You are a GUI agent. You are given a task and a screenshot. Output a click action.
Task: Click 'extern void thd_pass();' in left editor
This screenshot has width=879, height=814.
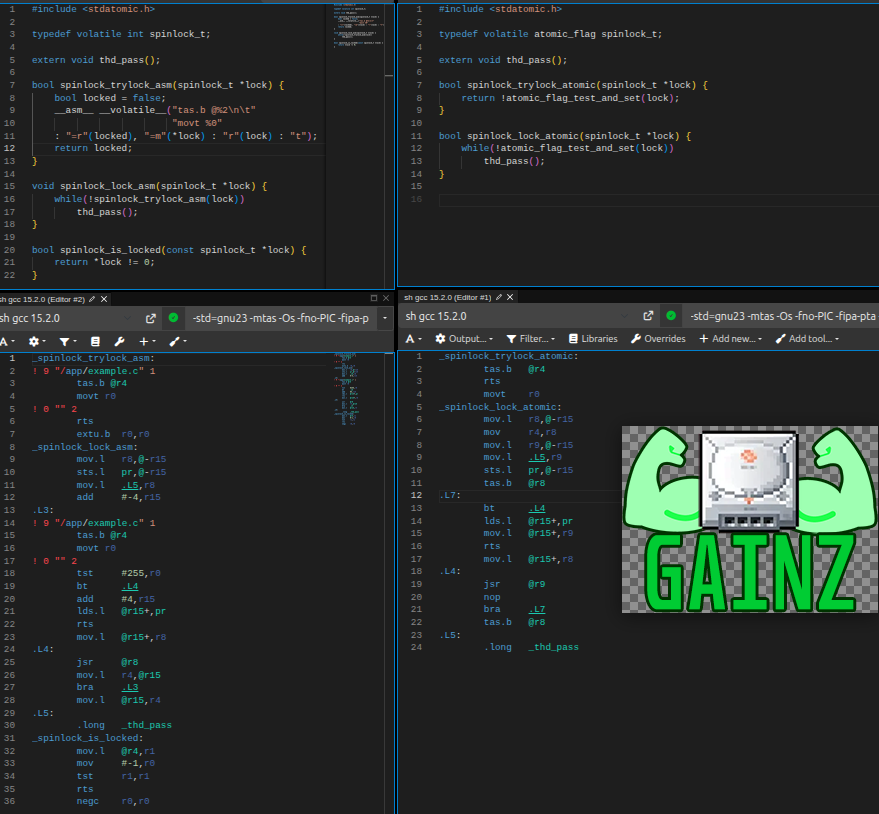click(96, 60)
